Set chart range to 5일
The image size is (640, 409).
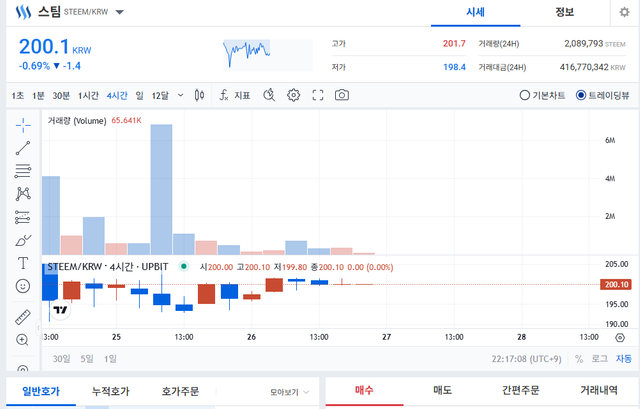pyautogui.click(x=87, y=359)
